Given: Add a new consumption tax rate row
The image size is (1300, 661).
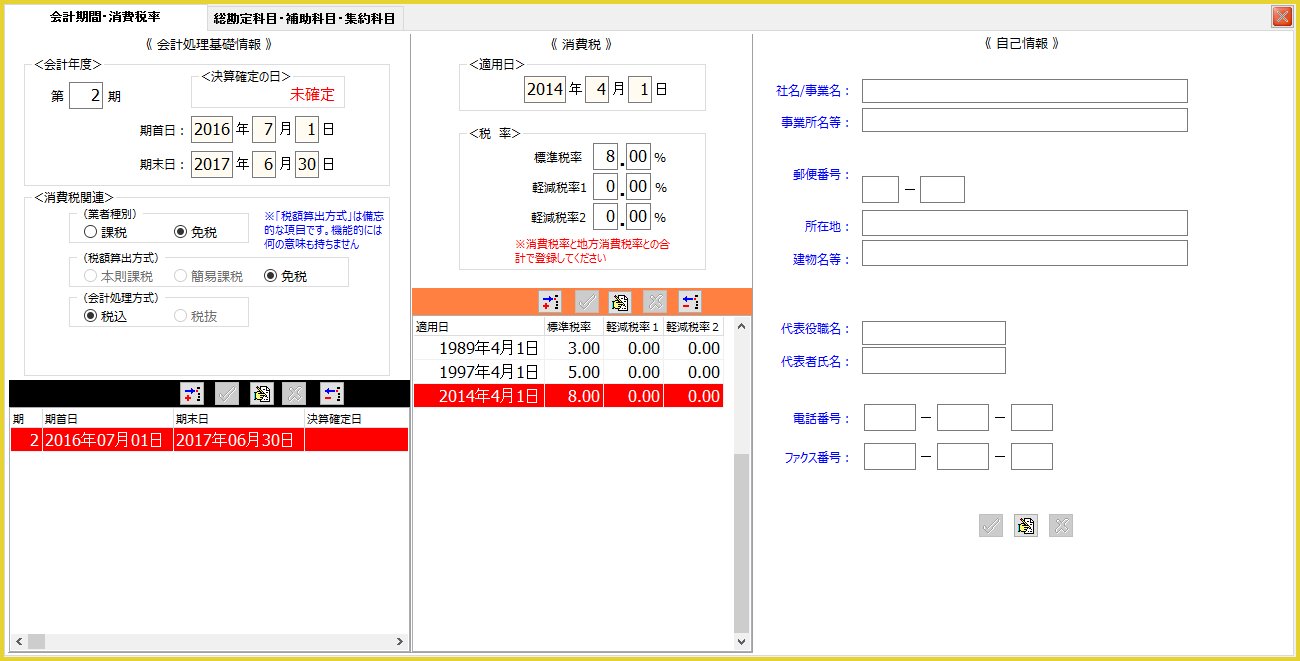Looking at the screenshot, I should [549, 302].
